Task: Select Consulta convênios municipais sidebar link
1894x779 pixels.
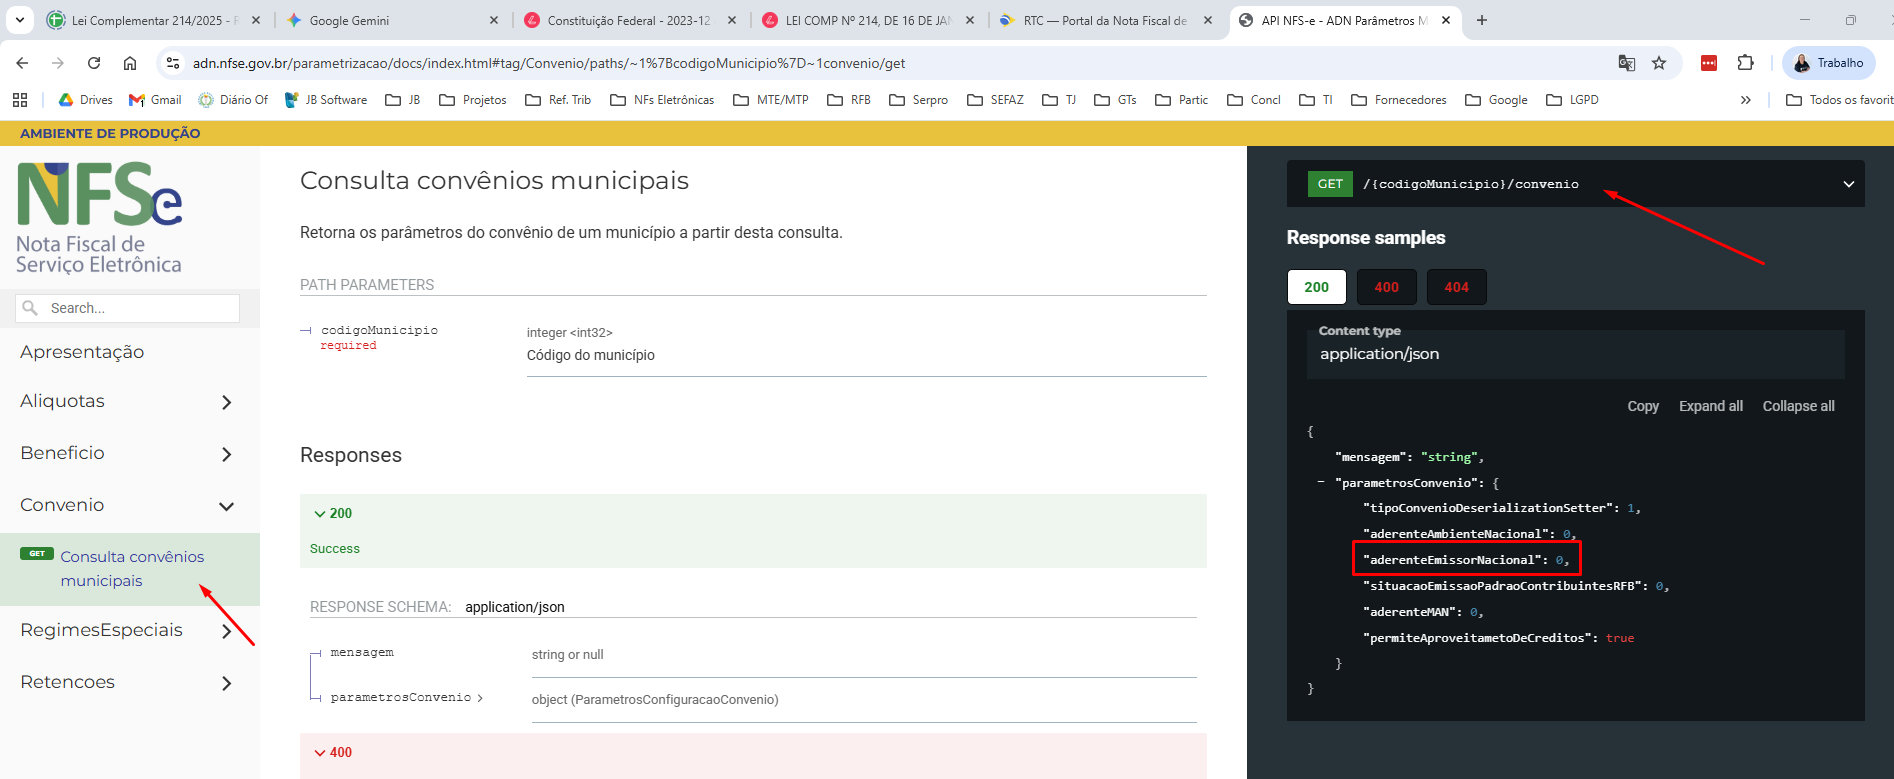Action: (131, 569)
